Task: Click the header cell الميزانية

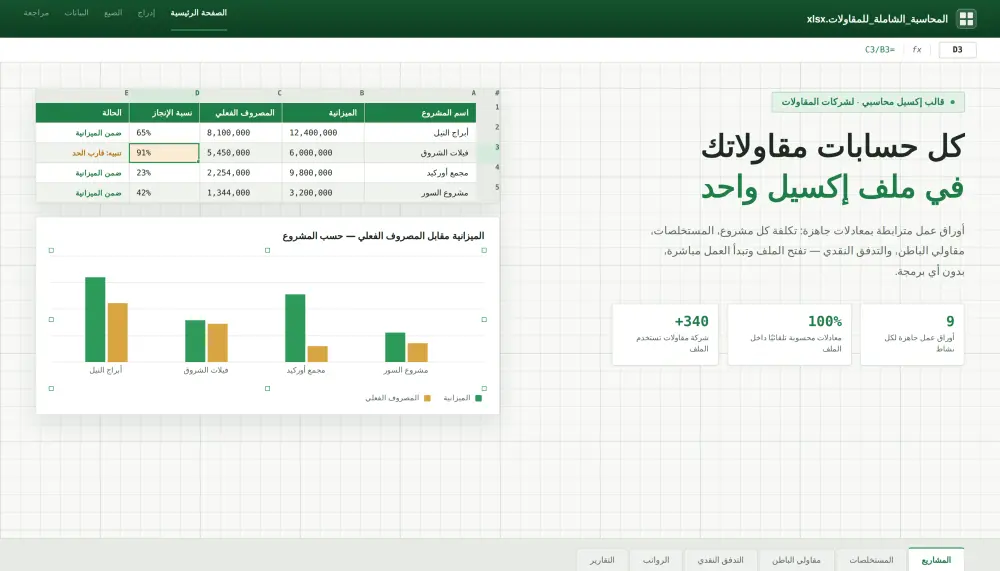Action: pyautogui.click(x=323, y=112)
